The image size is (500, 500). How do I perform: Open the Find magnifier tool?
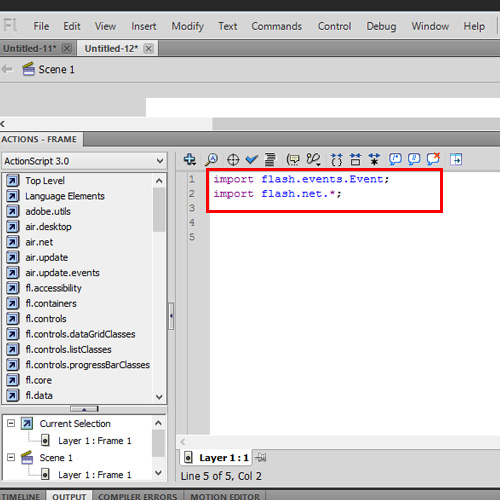pos(211,160)
